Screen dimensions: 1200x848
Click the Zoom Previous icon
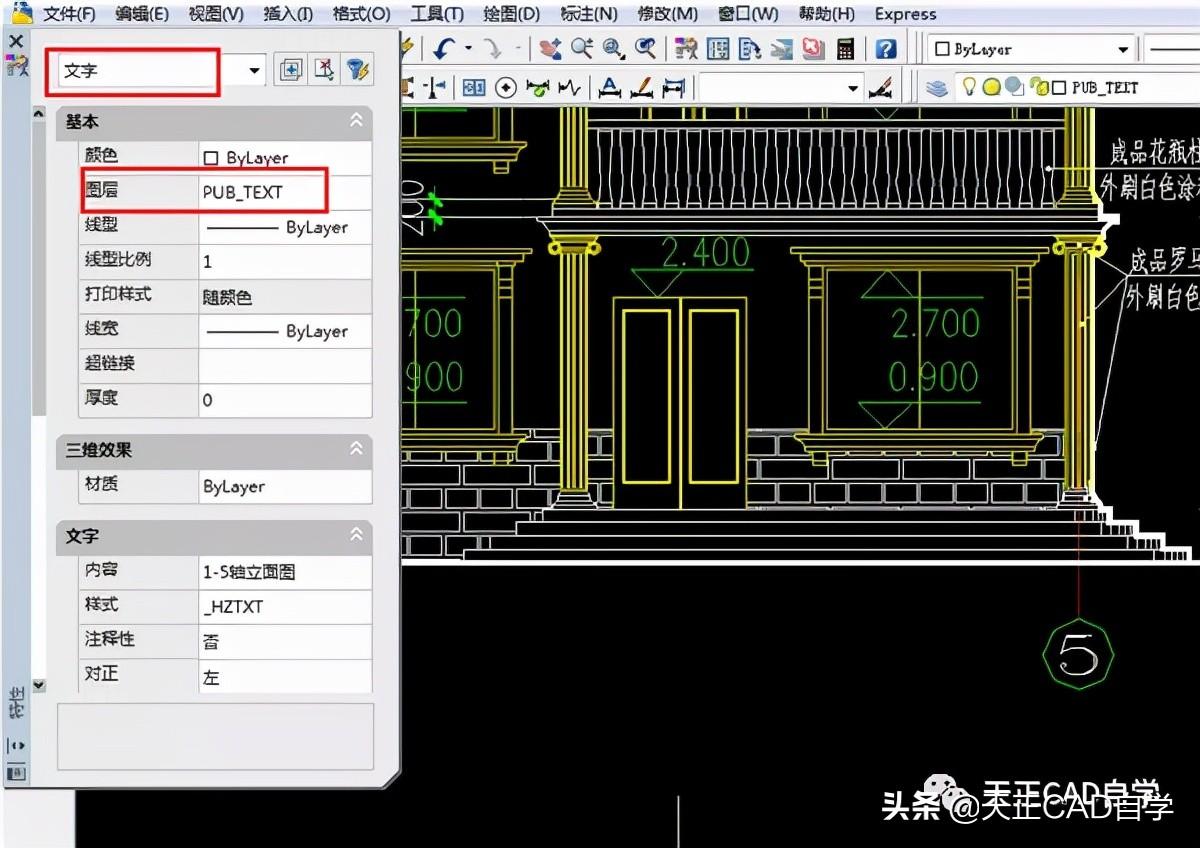pyautogui.click(x=646, y=48)
